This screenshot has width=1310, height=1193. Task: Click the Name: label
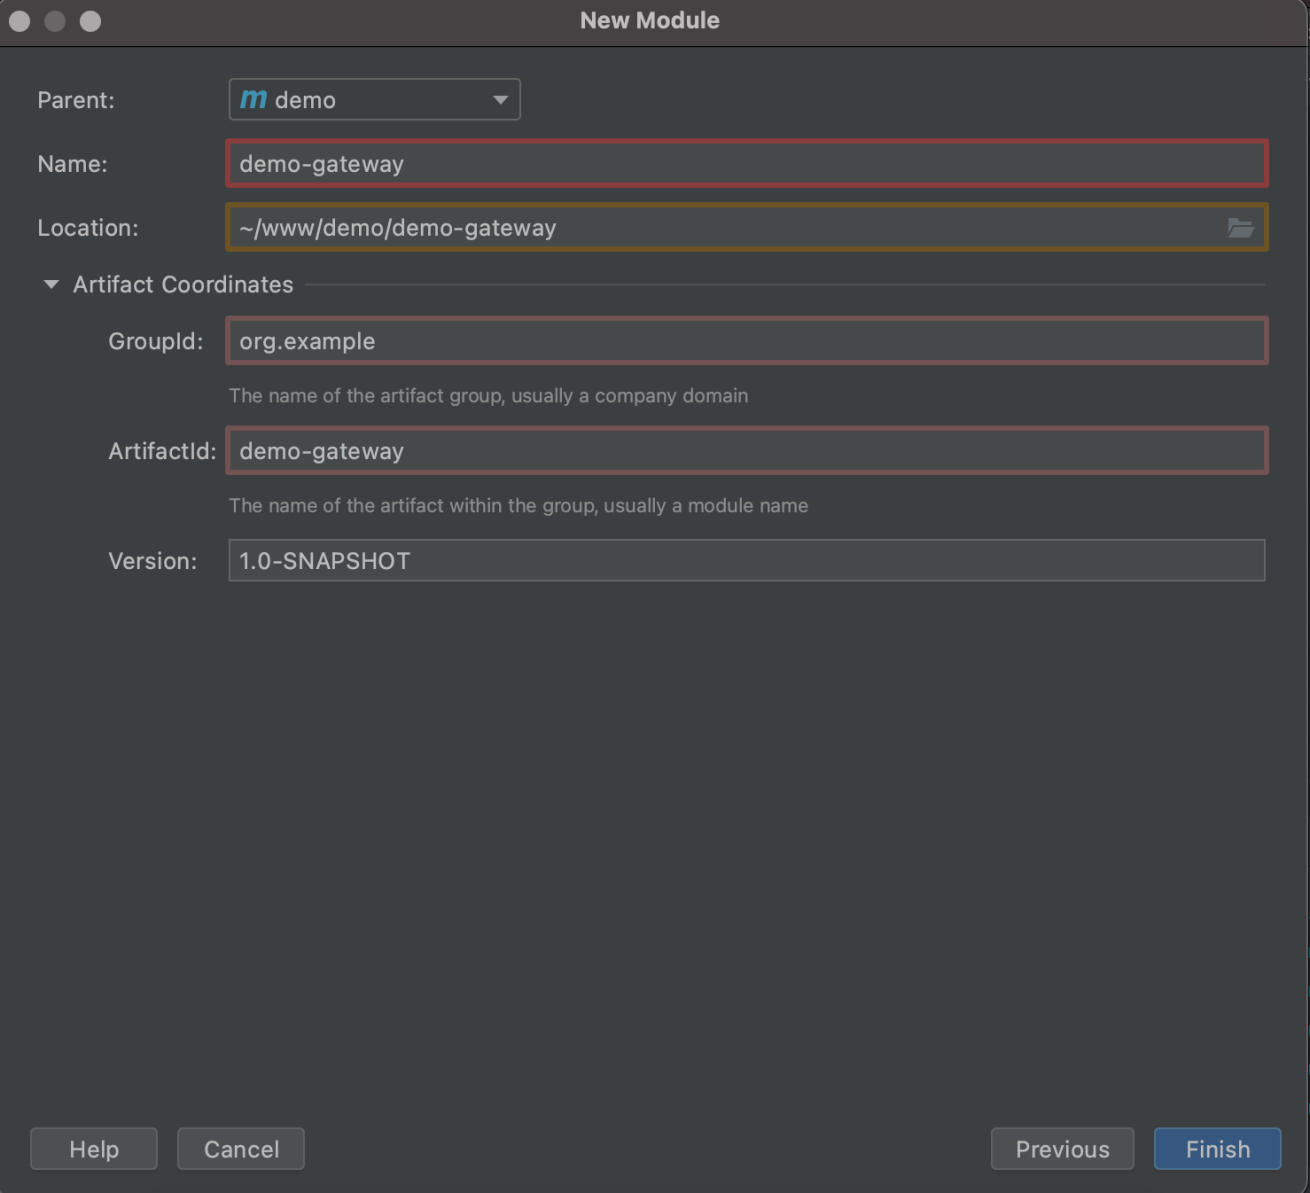[72, 164]
